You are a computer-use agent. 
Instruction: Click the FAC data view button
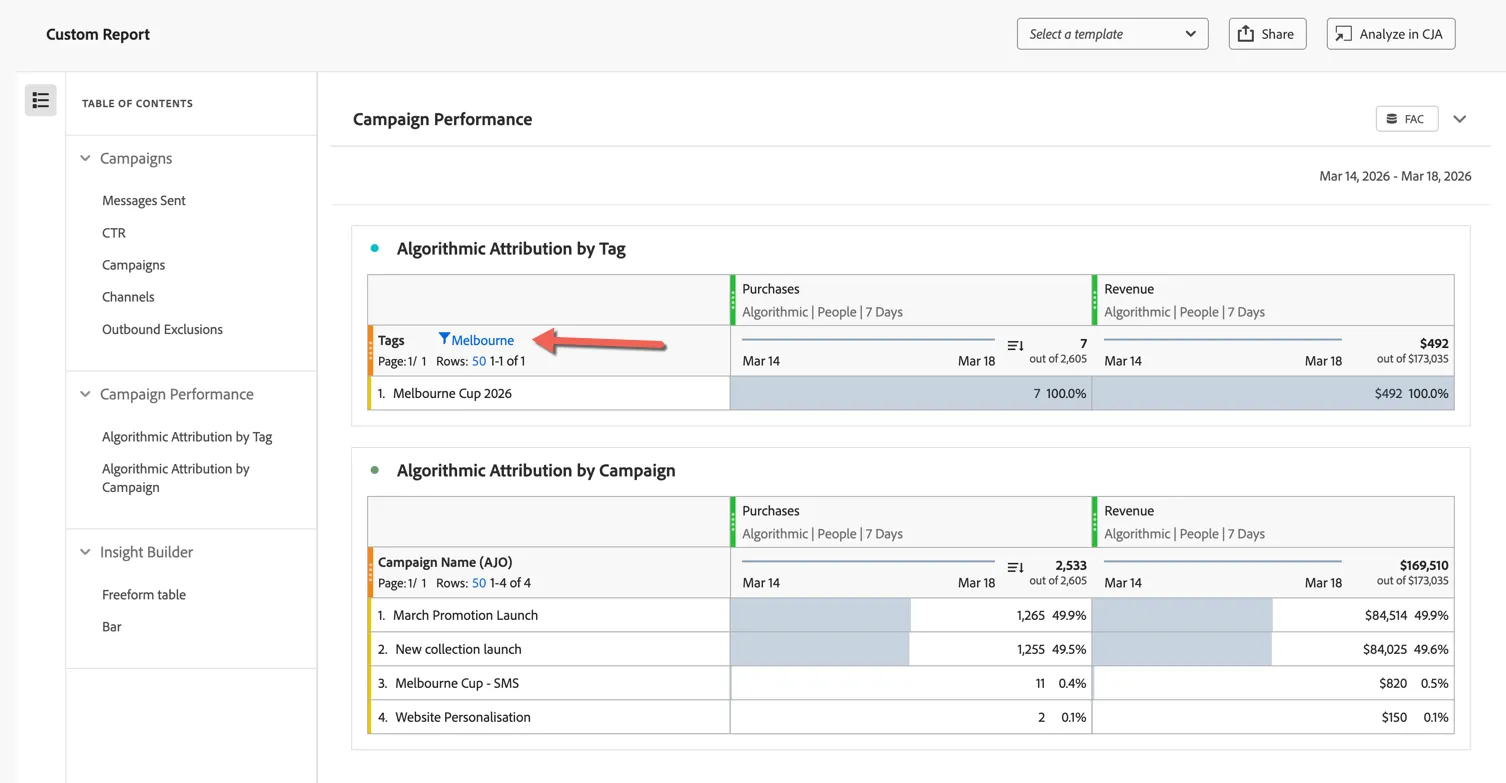[1406, 119]
